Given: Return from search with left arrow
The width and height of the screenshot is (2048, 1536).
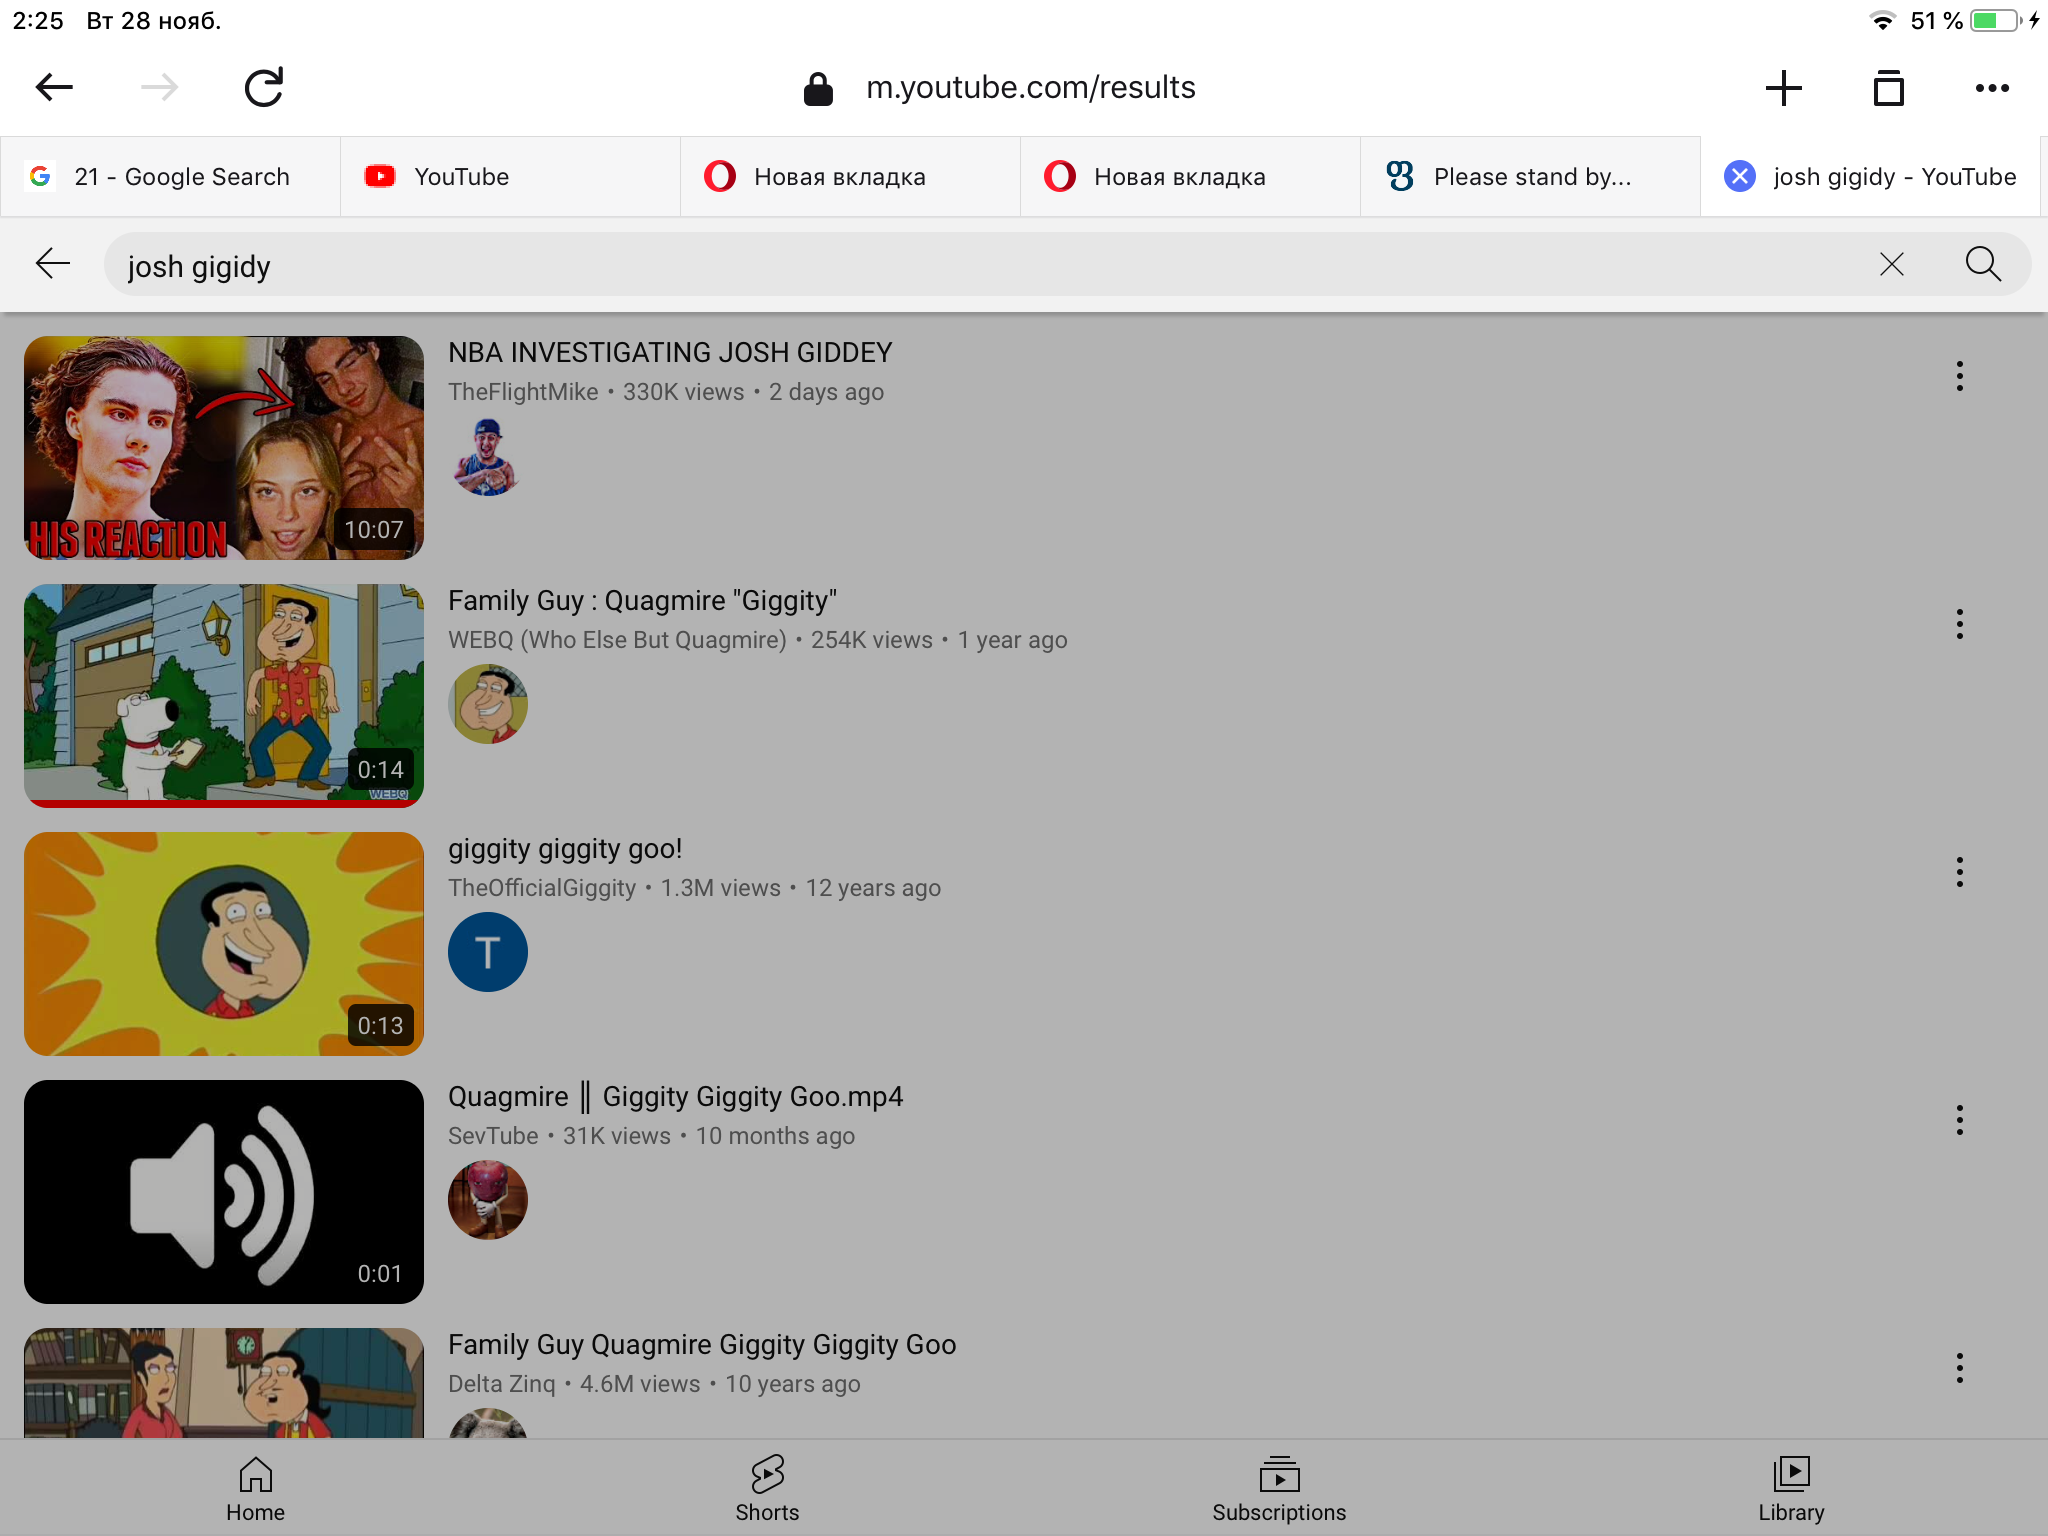Looking at the screenshot, I should pos(53,265).
